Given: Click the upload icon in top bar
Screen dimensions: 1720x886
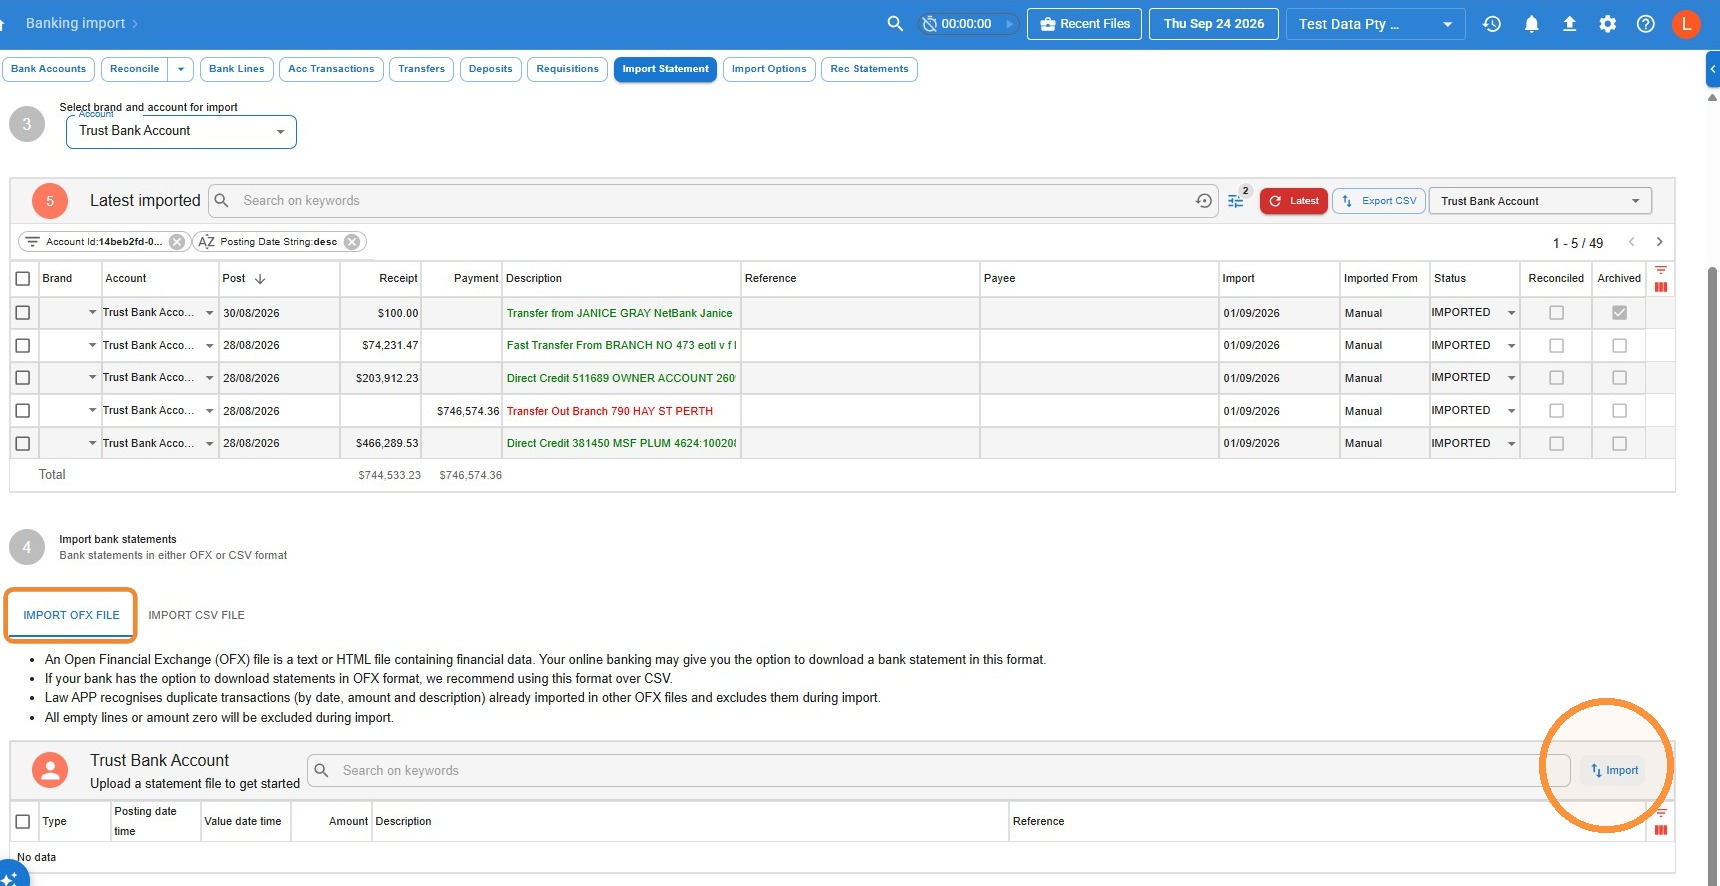Looking at the screenshot, I should point(1569,24).
